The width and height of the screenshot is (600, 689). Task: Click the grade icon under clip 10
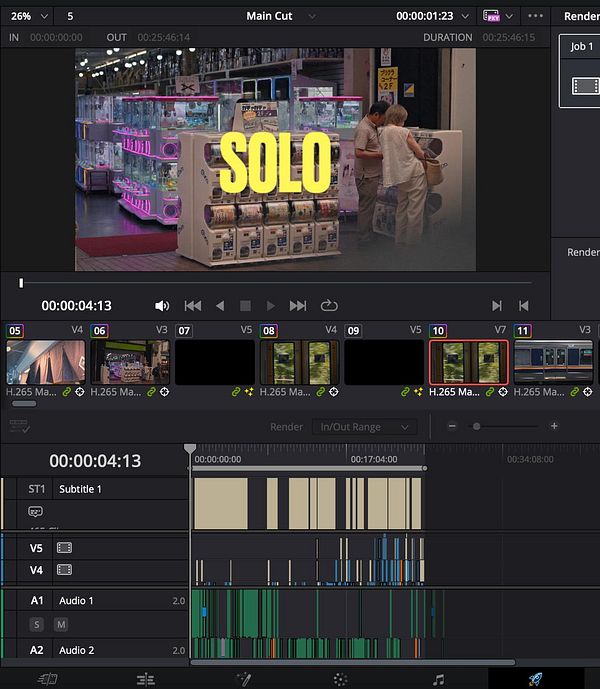pyautogui.click(x=503, y=392)
